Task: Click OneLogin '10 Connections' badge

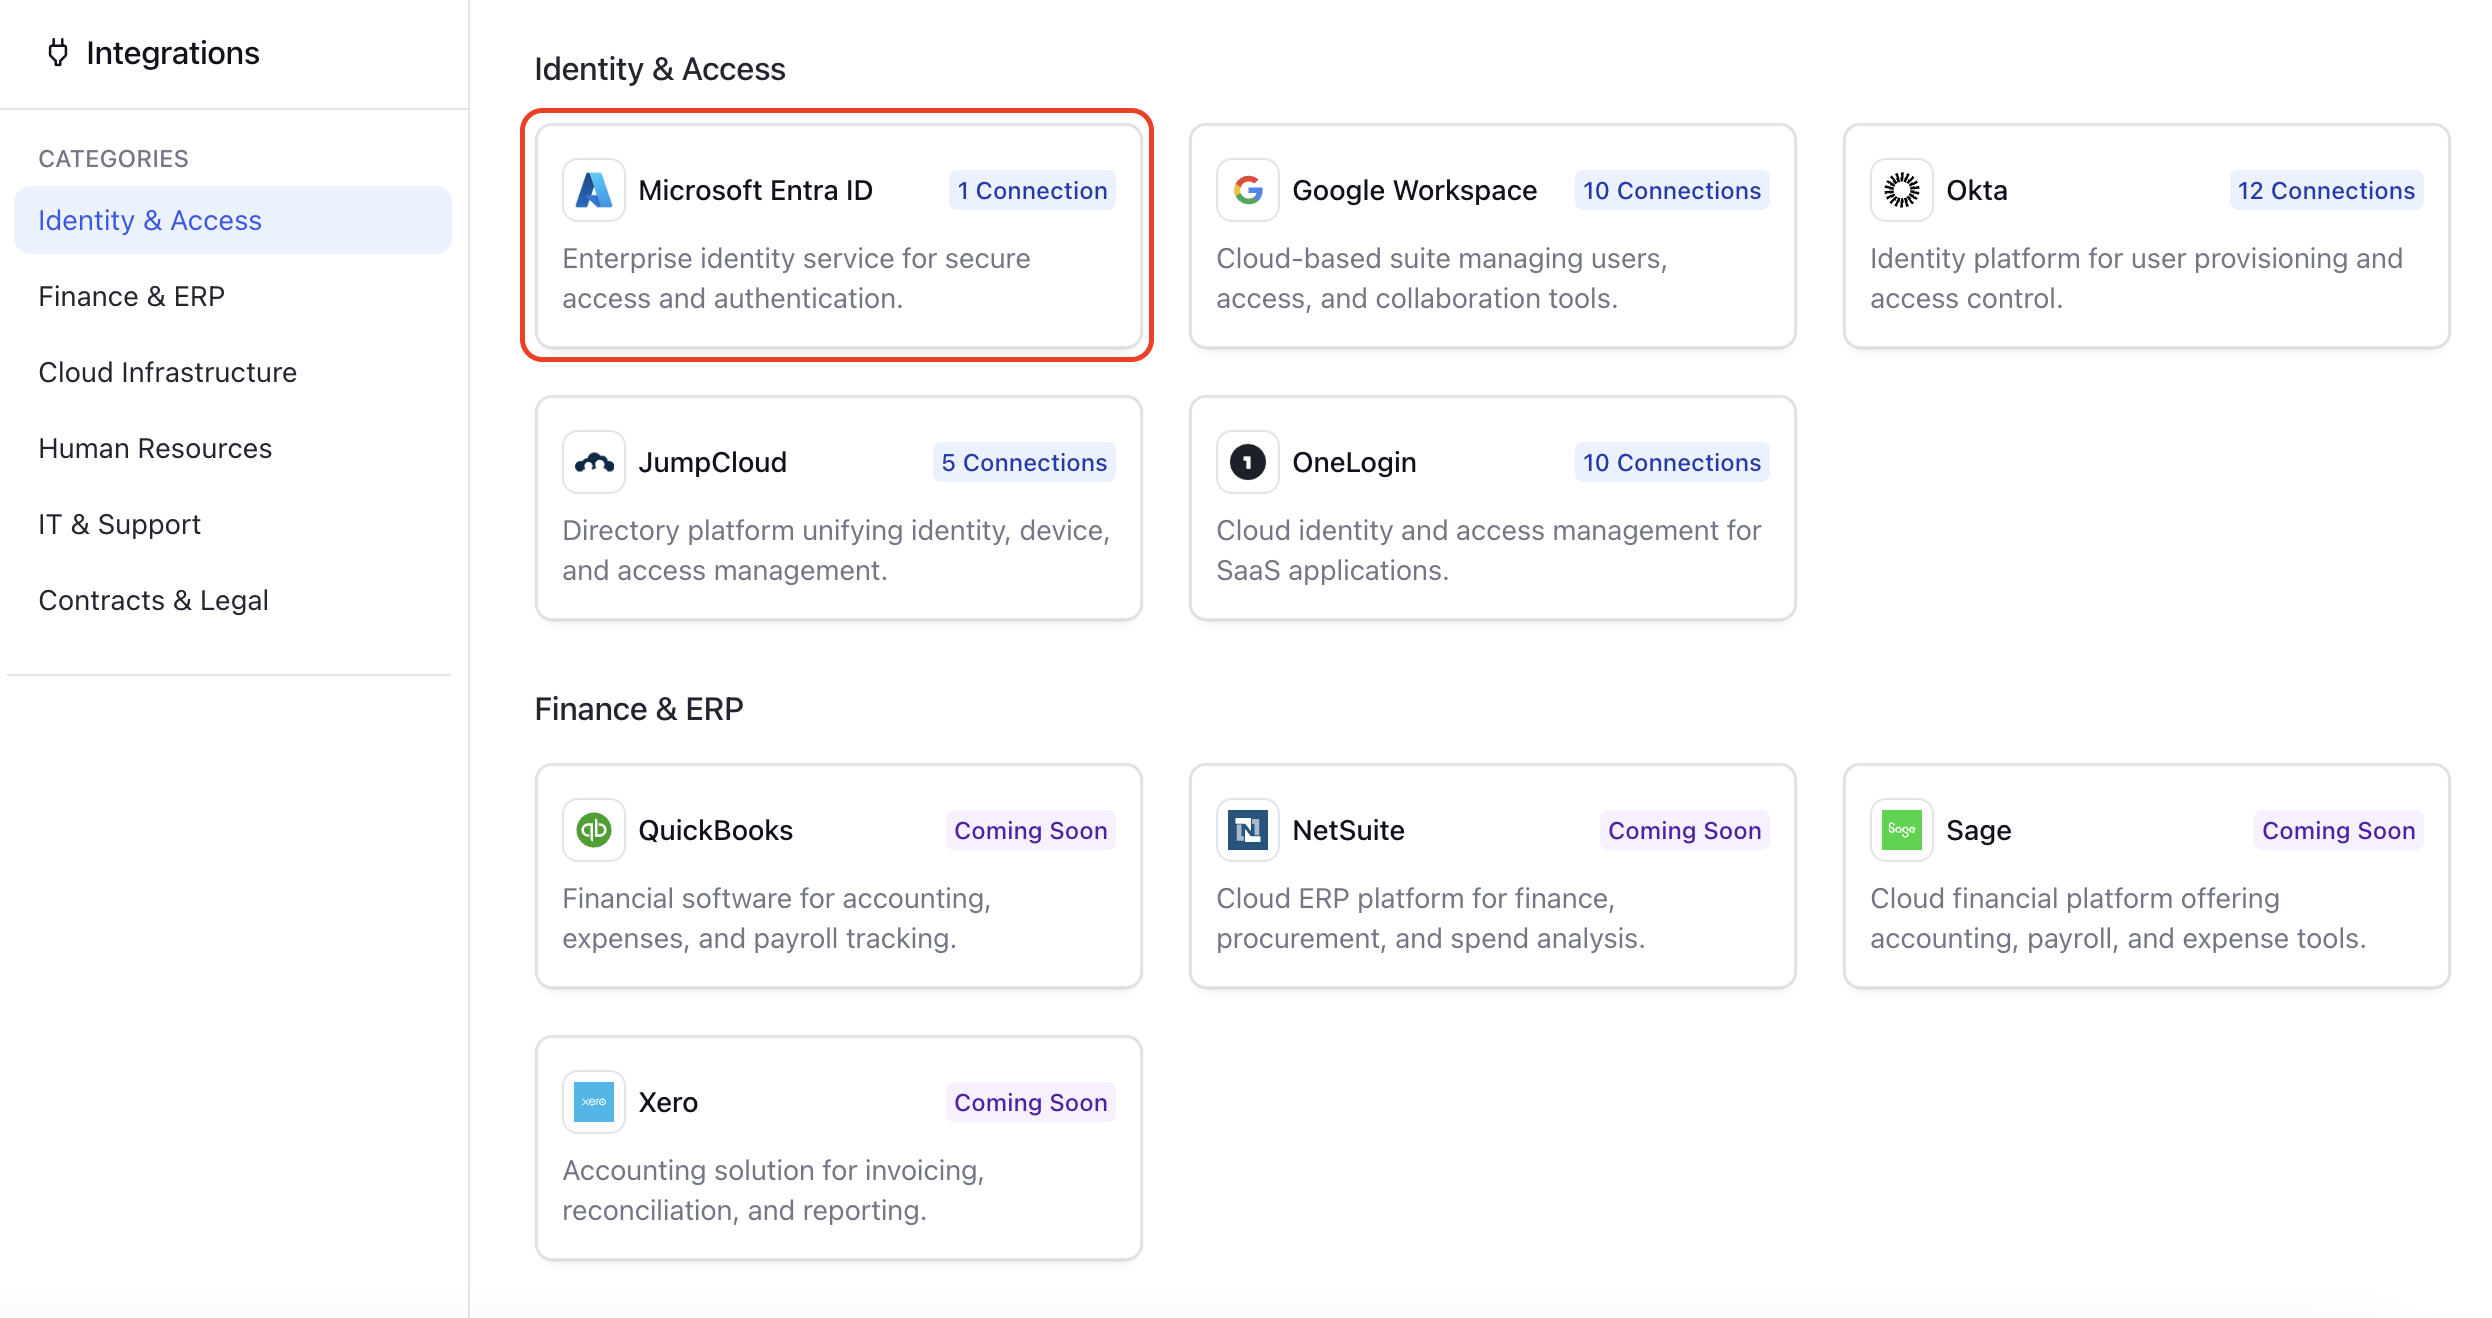Action: [x=1672, y=462]
